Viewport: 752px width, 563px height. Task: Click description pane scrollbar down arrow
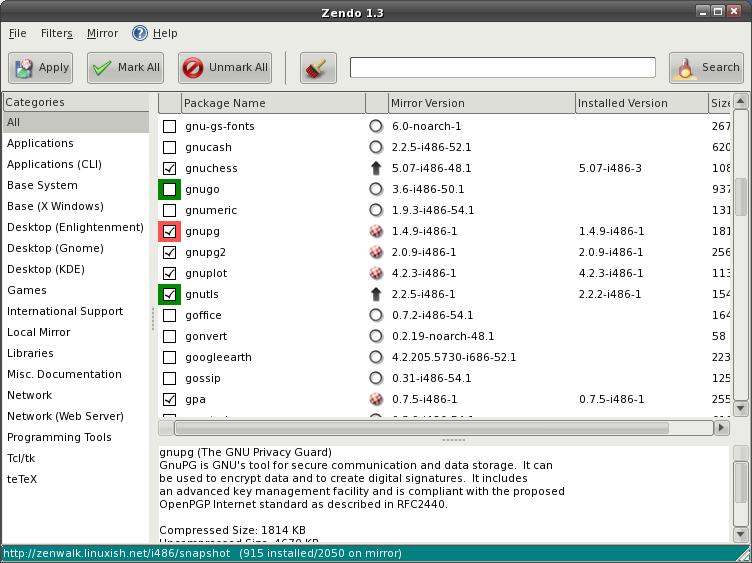740,534
